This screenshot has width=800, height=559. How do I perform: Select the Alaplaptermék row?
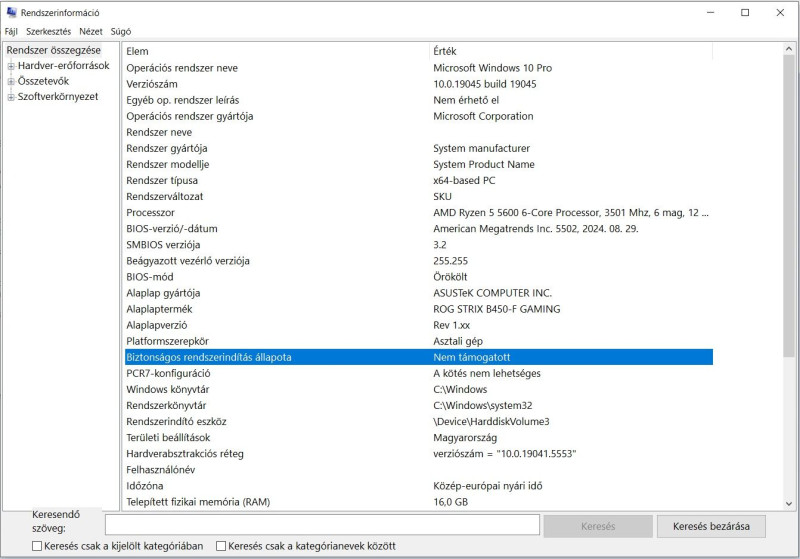418,309
